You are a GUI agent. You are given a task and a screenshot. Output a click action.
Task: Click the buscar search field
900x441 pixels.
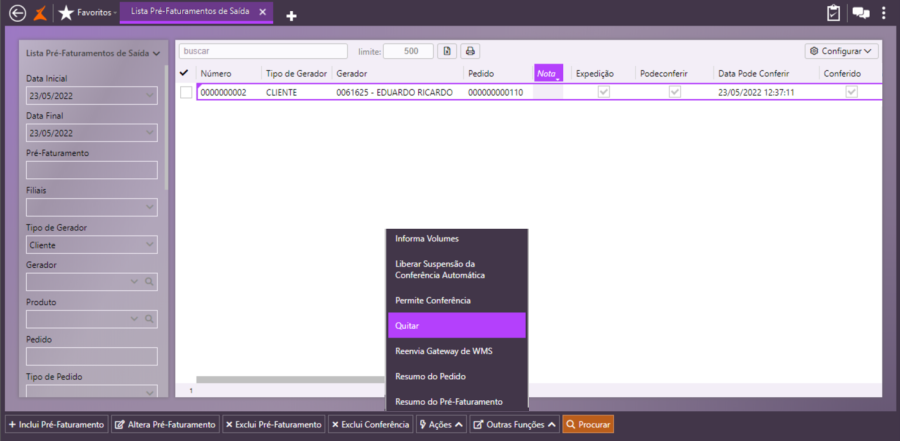[x=263, y=51]
